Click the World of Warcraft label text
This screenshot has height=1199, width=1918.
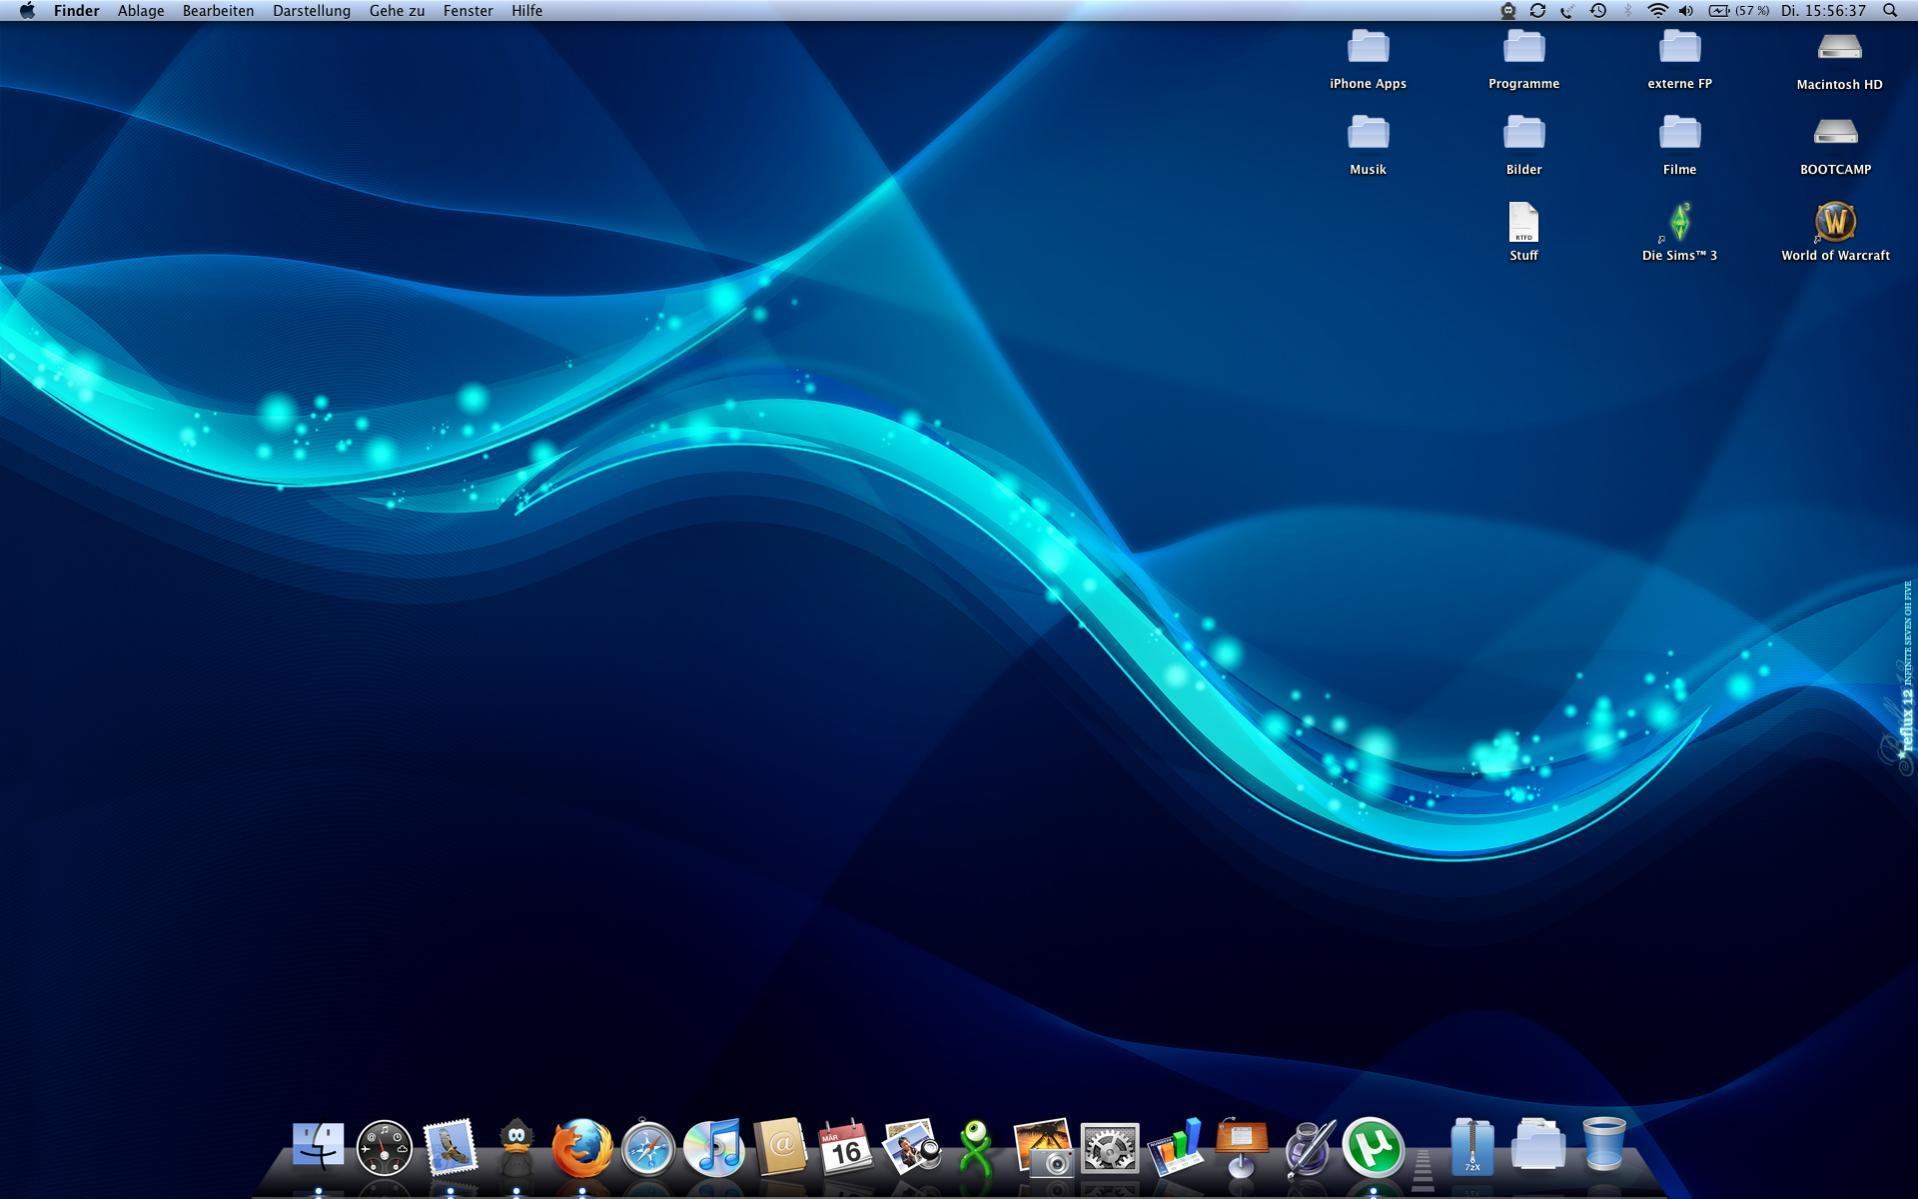point(1835,256)
